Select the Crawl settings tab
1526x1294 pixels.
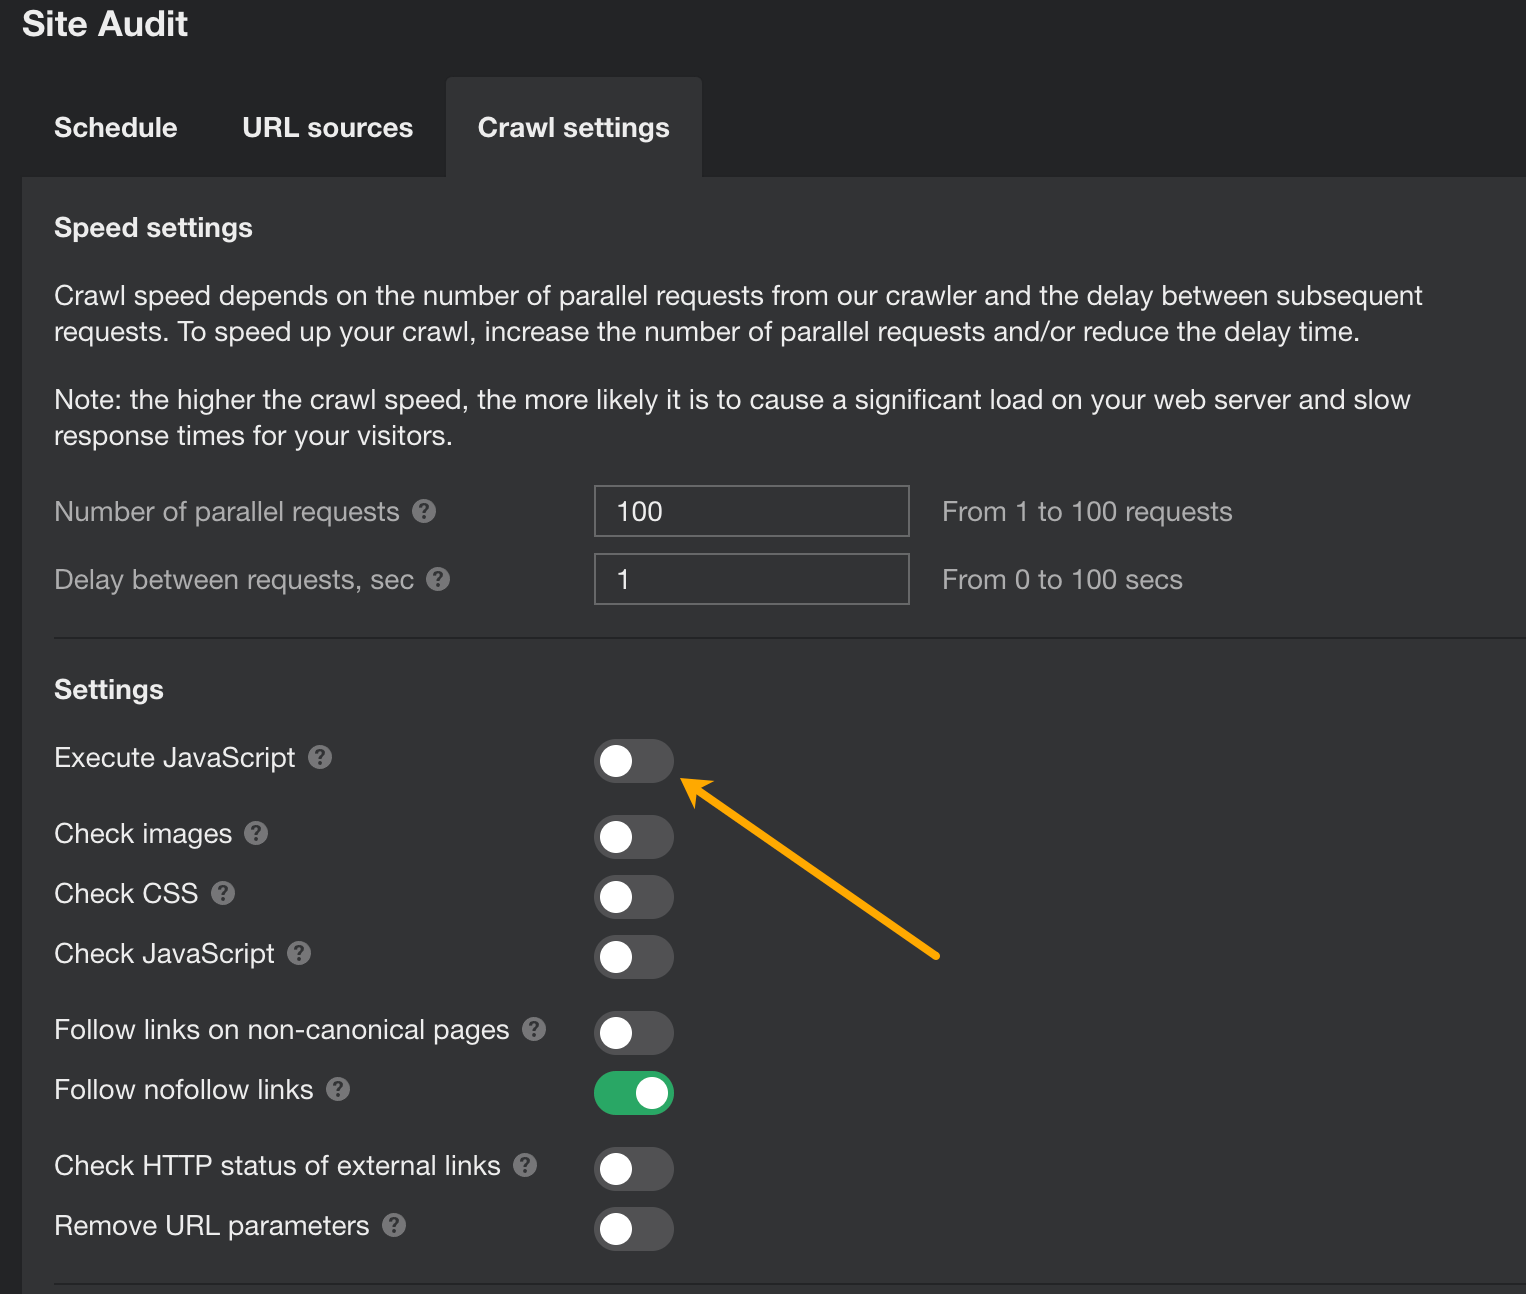573,127
